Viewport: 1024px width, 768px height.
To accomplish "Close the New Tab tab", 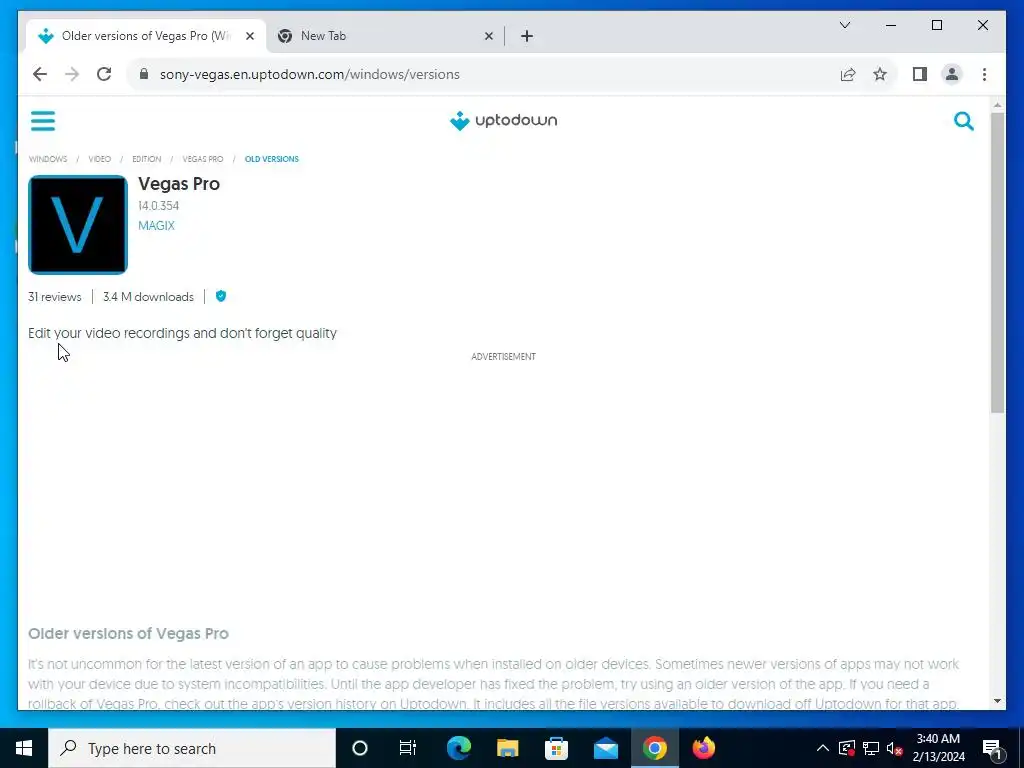I will point(488,36).
